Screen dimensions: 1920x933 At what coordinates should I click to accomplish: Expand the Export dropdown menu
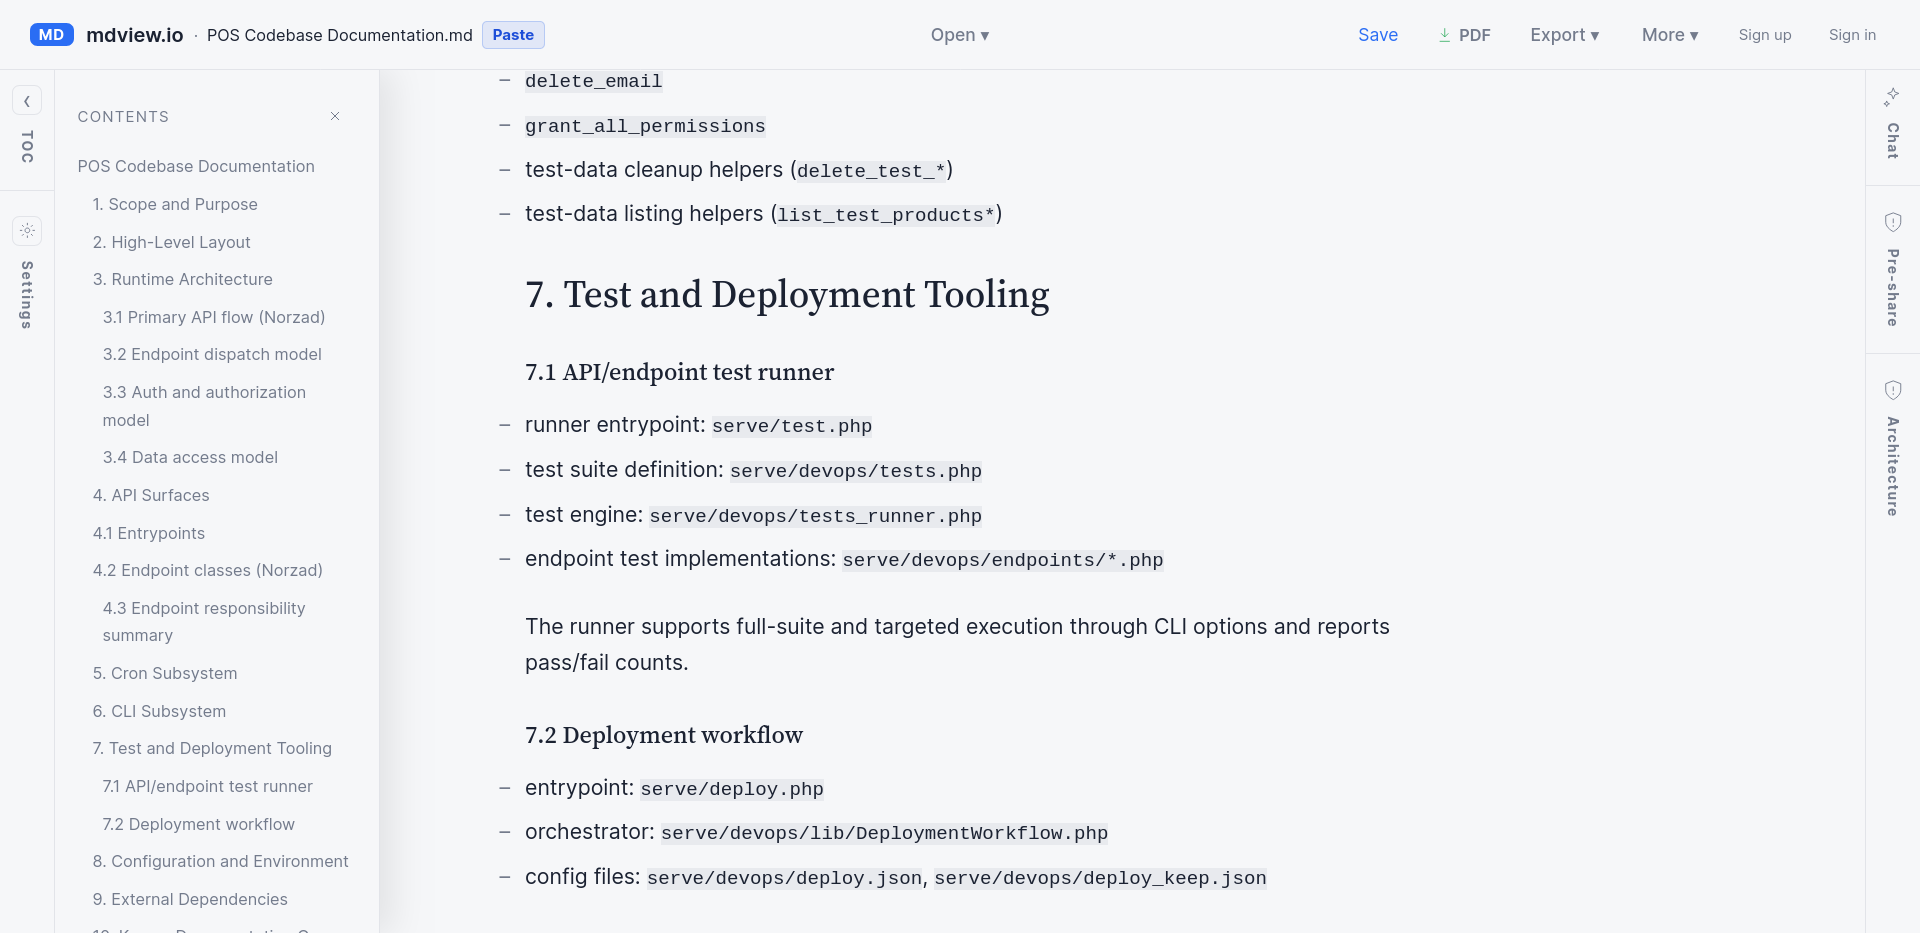tap(1565, 35)
